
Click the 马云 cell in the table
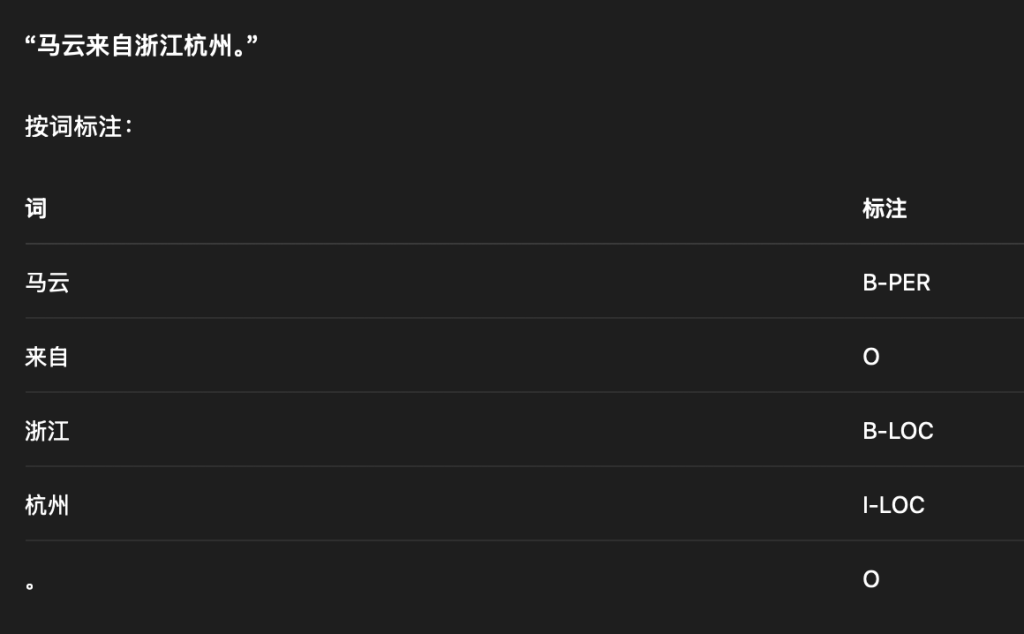coord(47,283)
